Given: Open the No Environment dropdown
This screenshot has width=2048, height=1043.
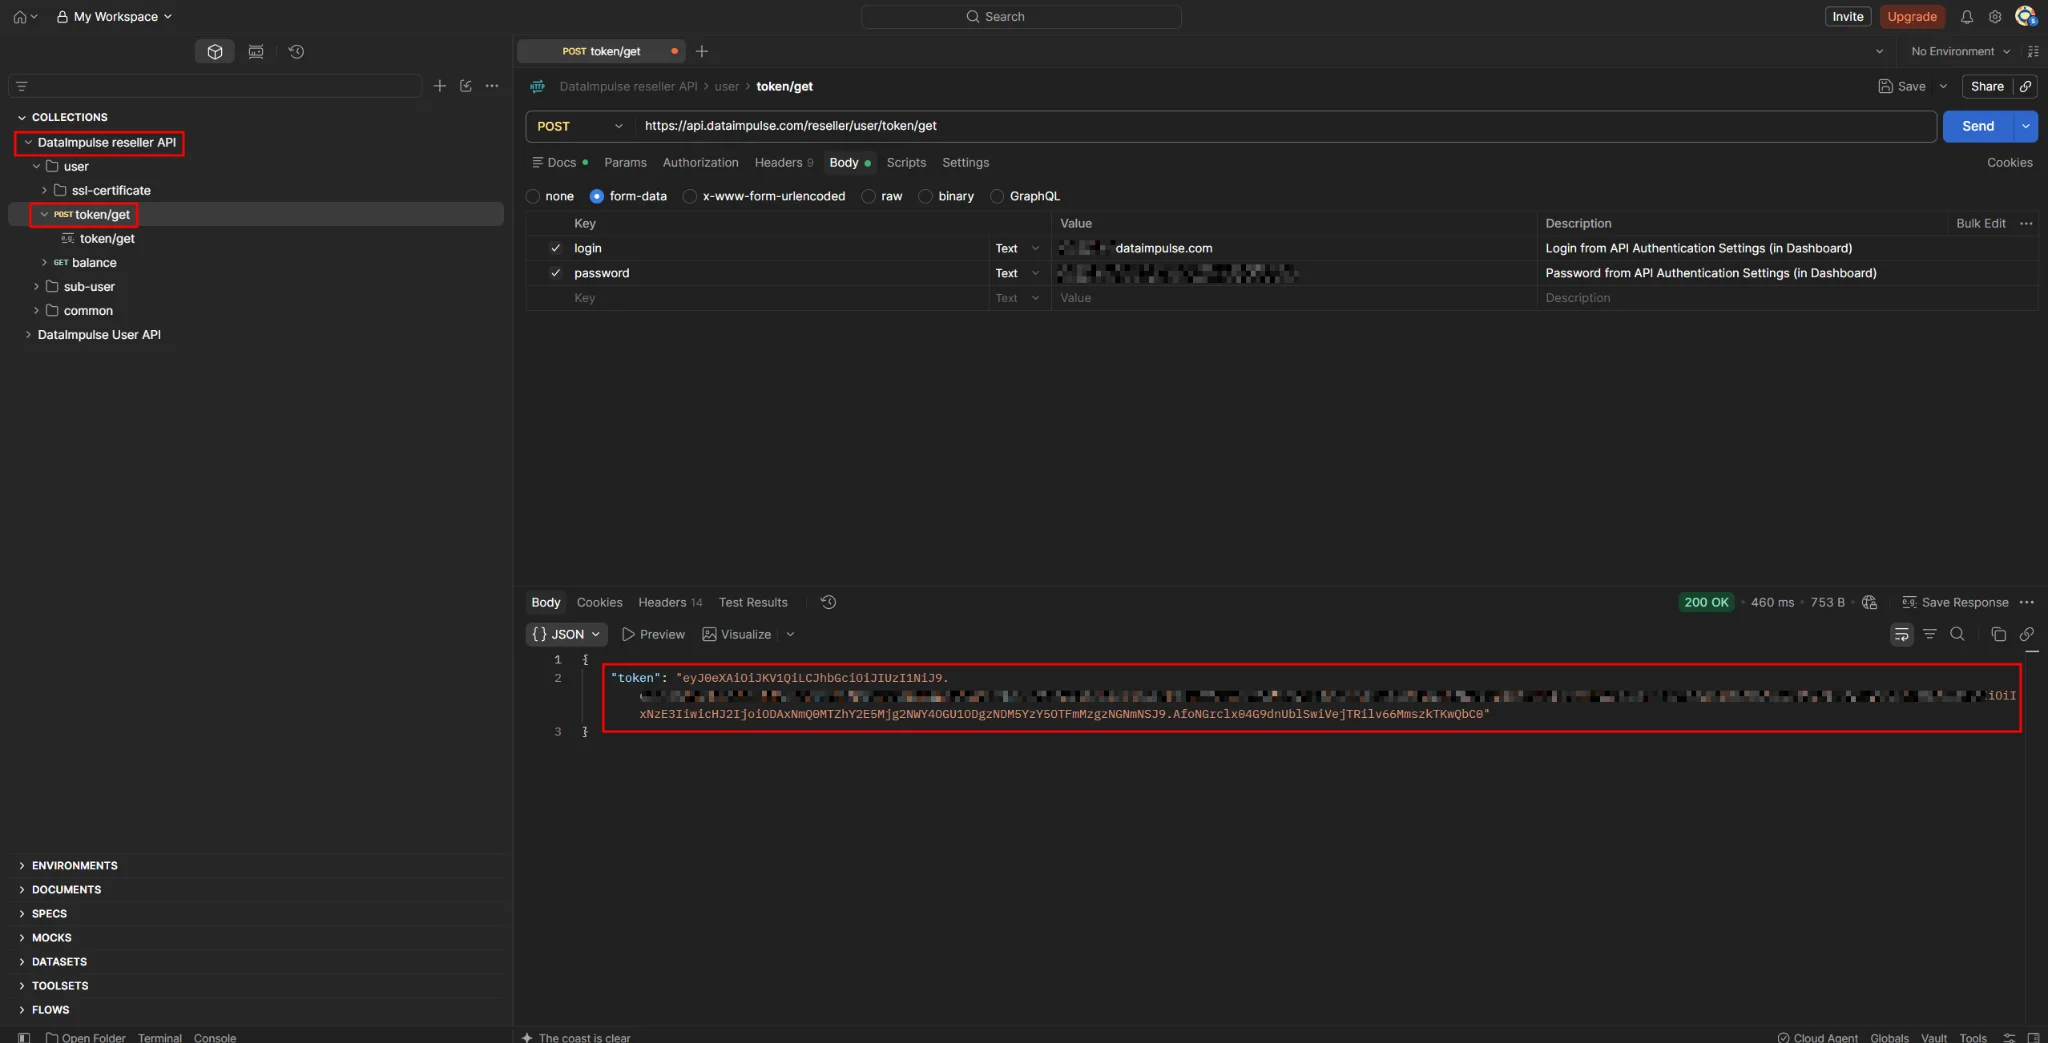Looking at the screenshot, I should [1960, 52].
